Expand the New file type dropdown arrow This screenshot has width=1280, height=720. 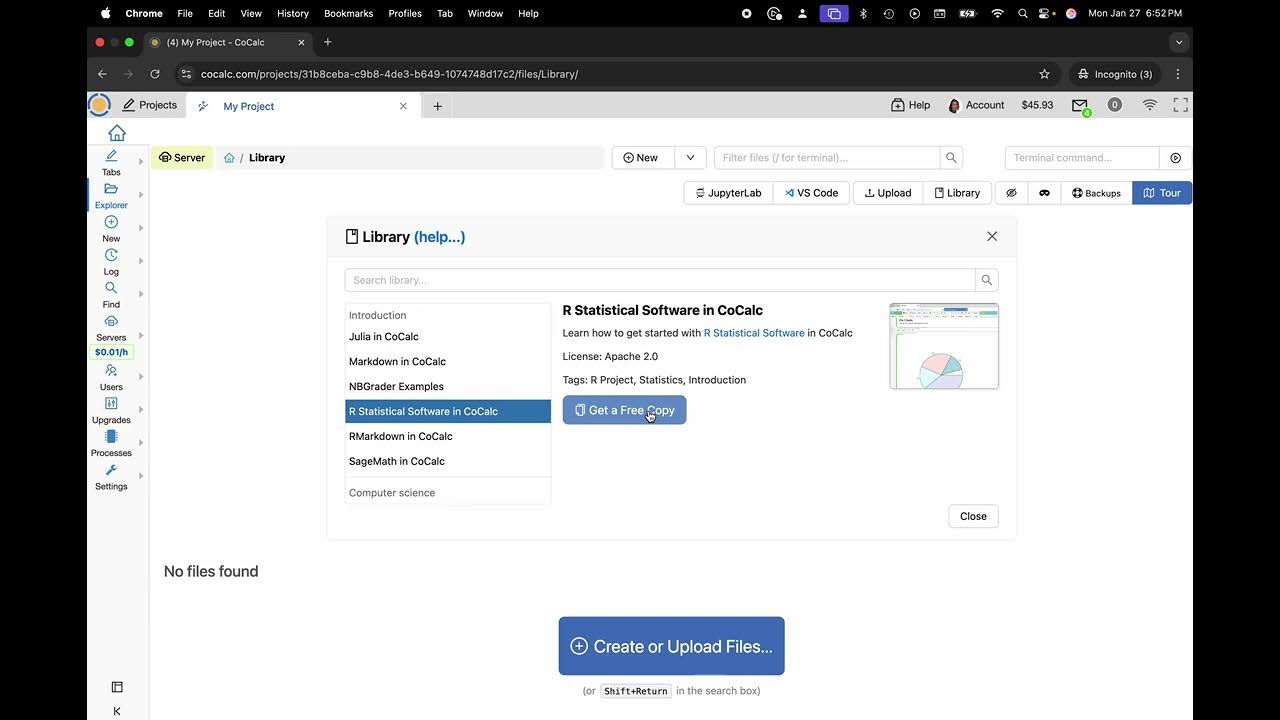pyautogui.click(x=690, y=158)
